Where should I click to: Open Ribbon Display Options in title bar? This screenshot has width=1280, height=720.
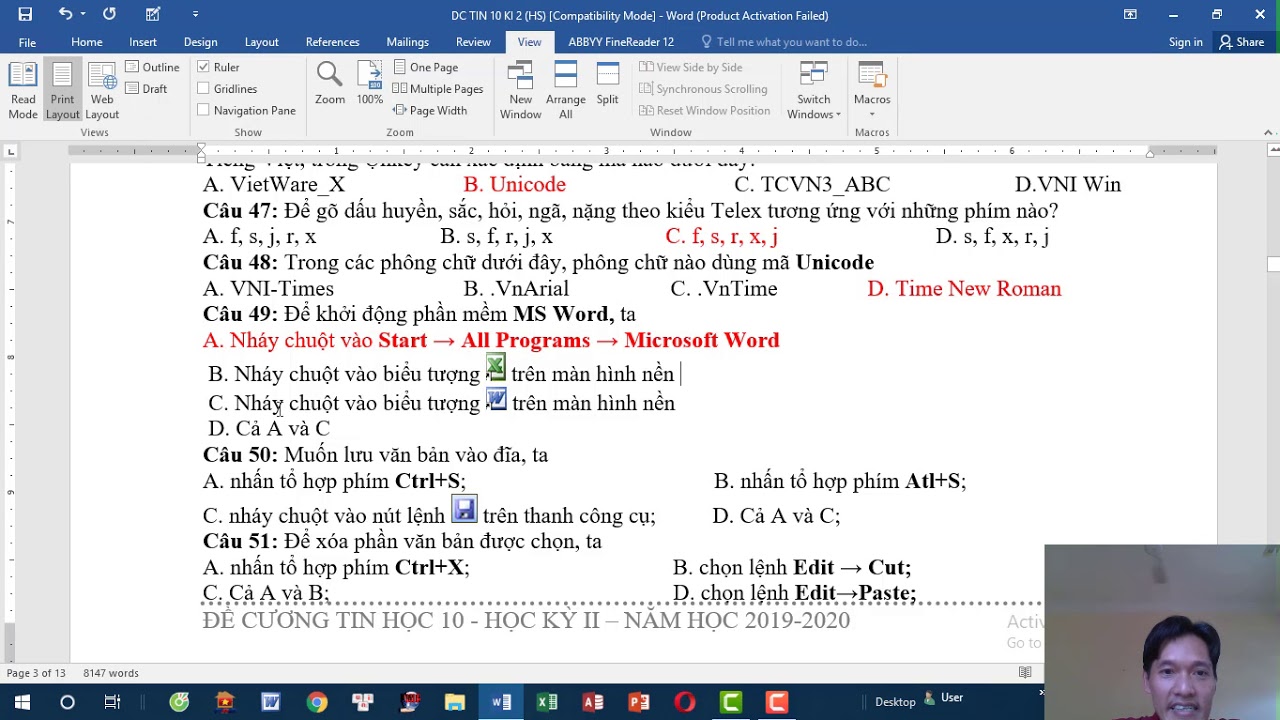1130,14
